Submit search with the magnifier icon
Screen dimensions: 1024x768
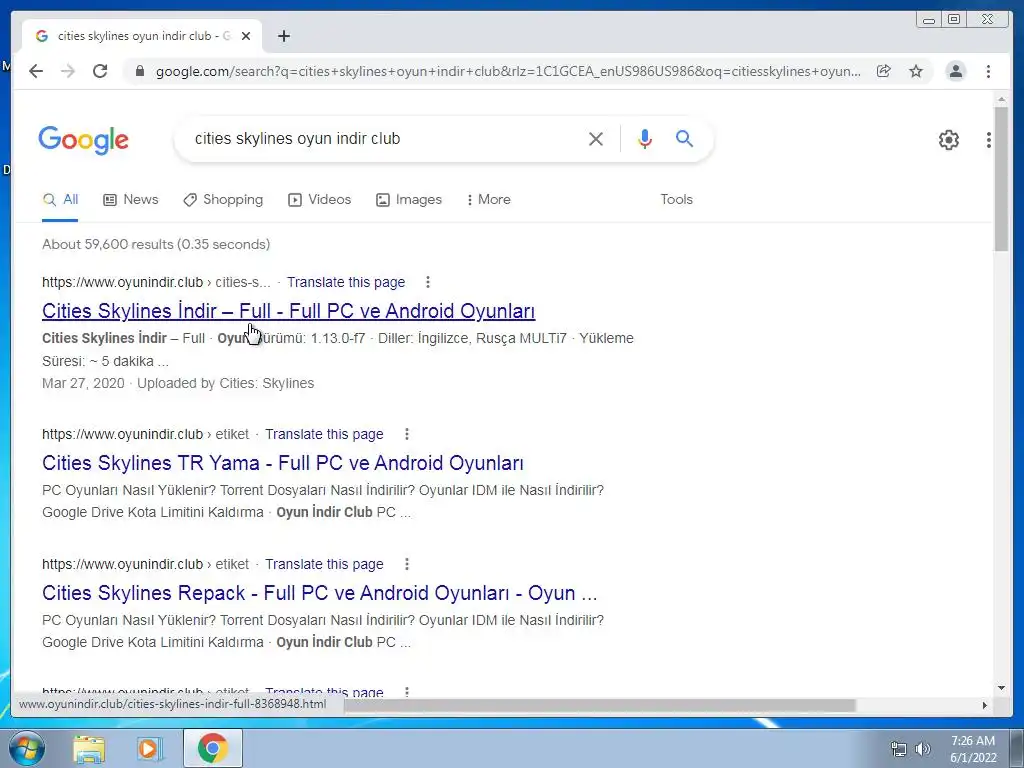tap(684, 138)
